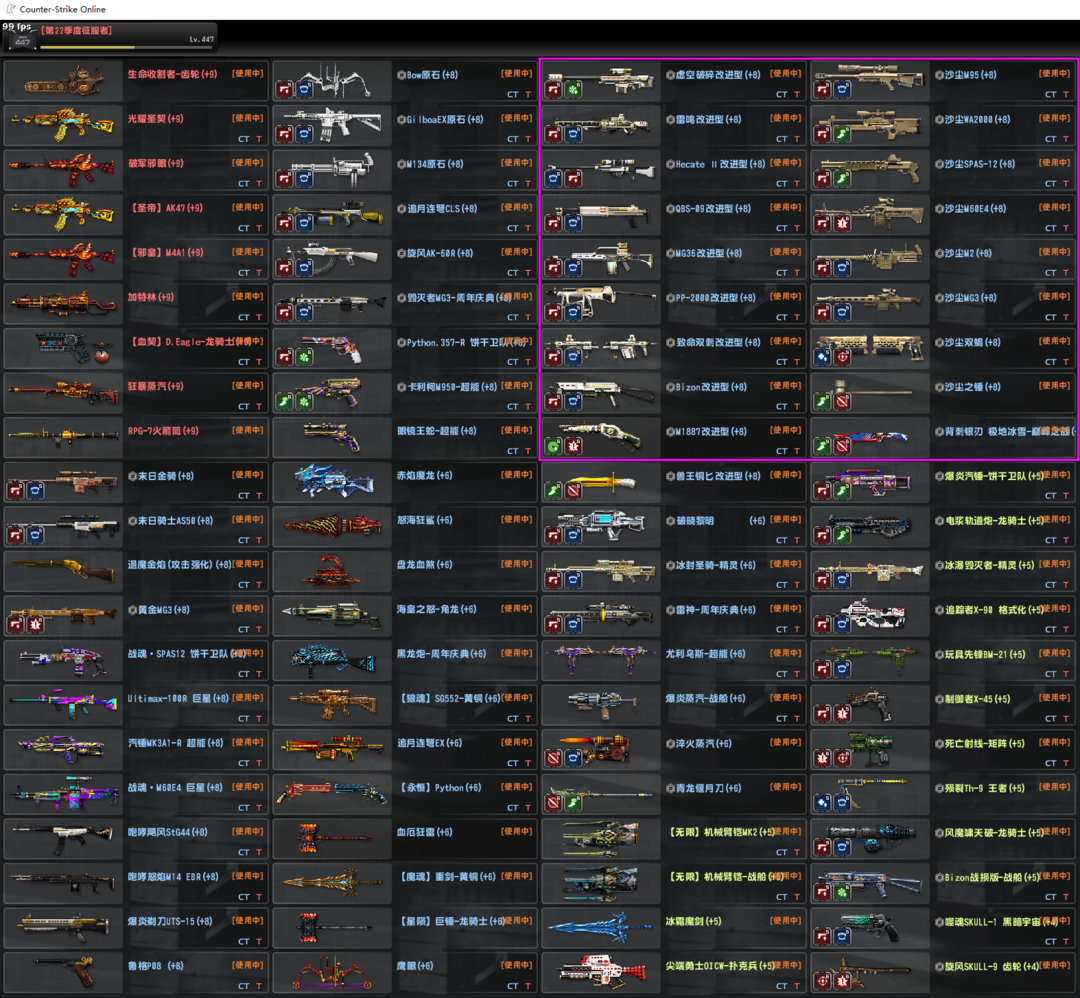
Task: Click green round perk icon on M1887改进型 row
Action: point(553,446)
